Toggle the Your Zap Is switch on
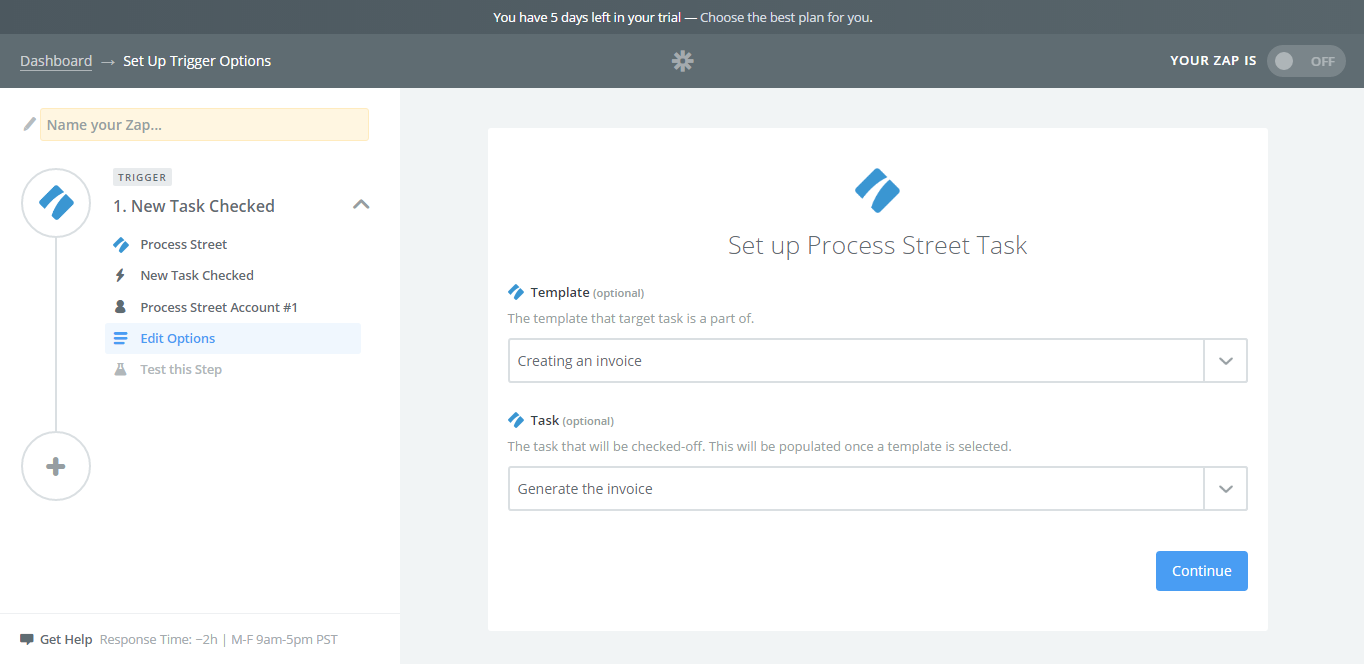The width and height of the screenshot is (1364, 664). click(1305, 61)
